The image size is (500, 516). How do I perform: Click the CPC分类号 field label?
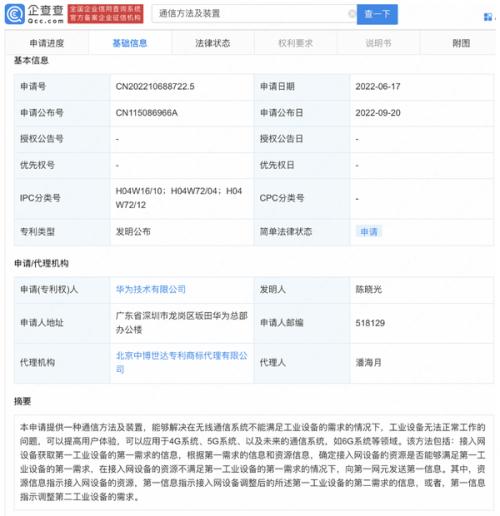(x=282, y=198)
